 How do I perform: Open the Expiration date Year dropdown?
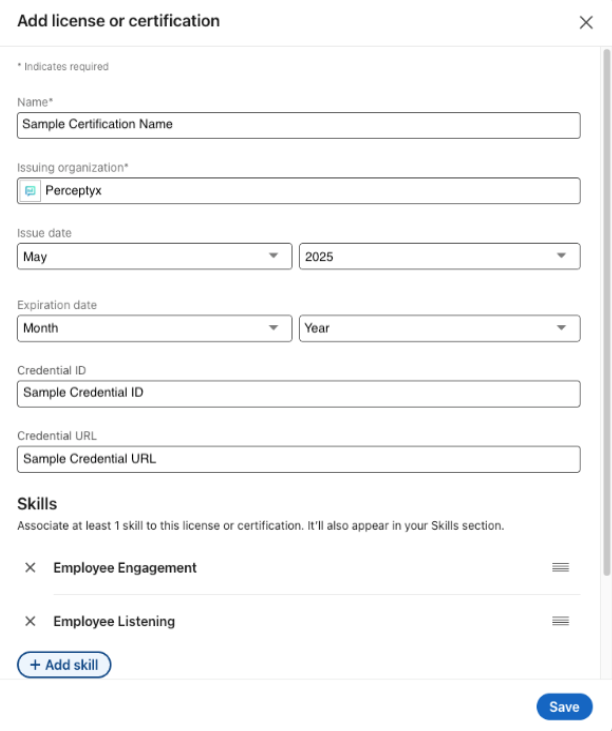440,328
